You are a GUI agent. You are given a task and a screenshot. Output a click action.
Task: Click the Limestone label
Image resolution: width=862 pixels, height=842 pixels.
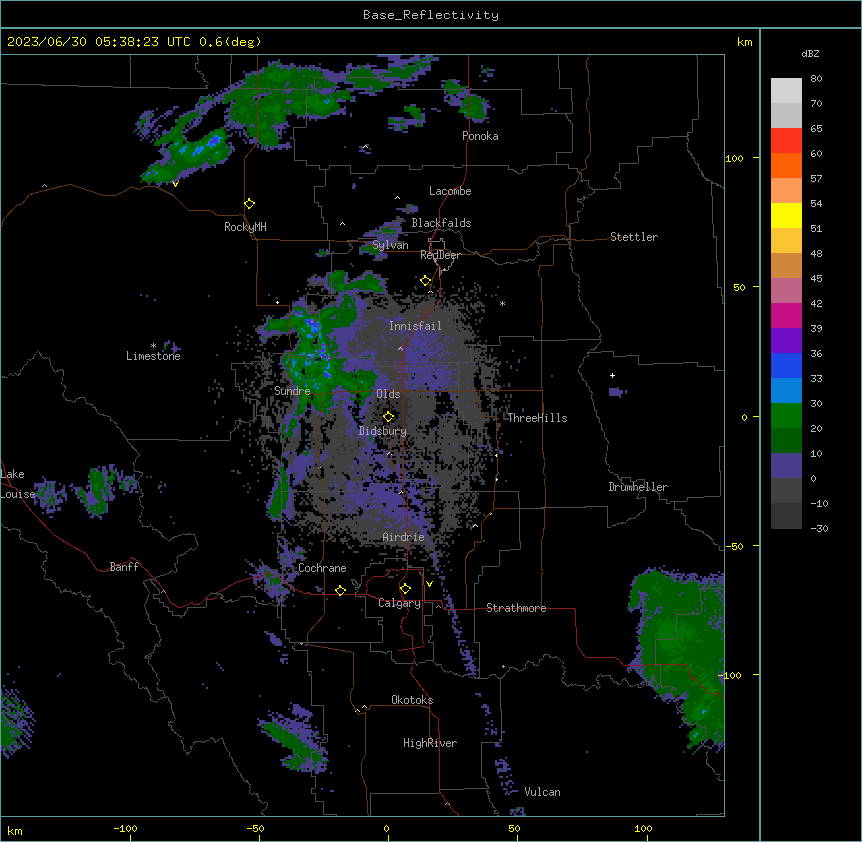[153, 356]
